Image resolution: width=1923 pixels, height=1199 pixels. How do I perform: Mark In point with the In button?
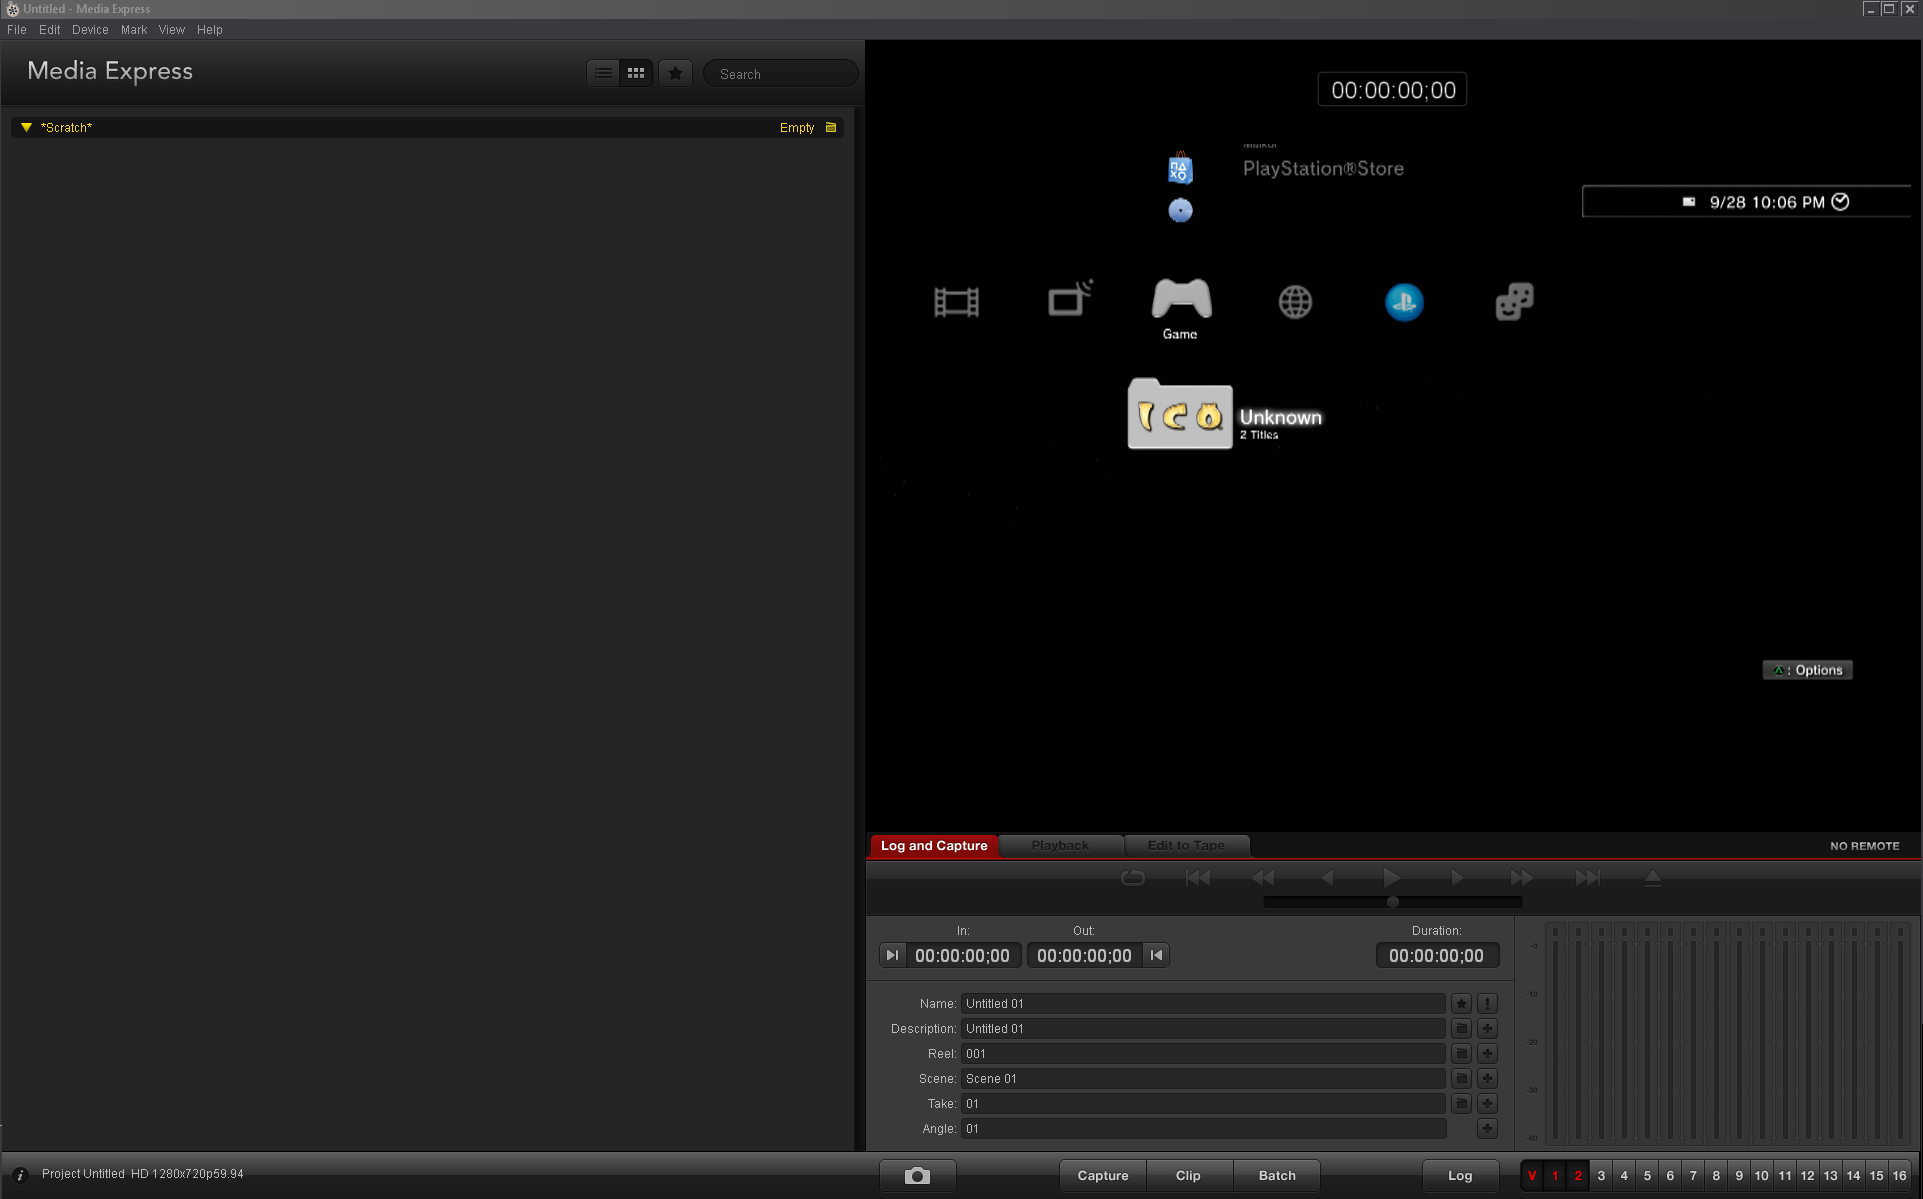click(x=892, y=956)
